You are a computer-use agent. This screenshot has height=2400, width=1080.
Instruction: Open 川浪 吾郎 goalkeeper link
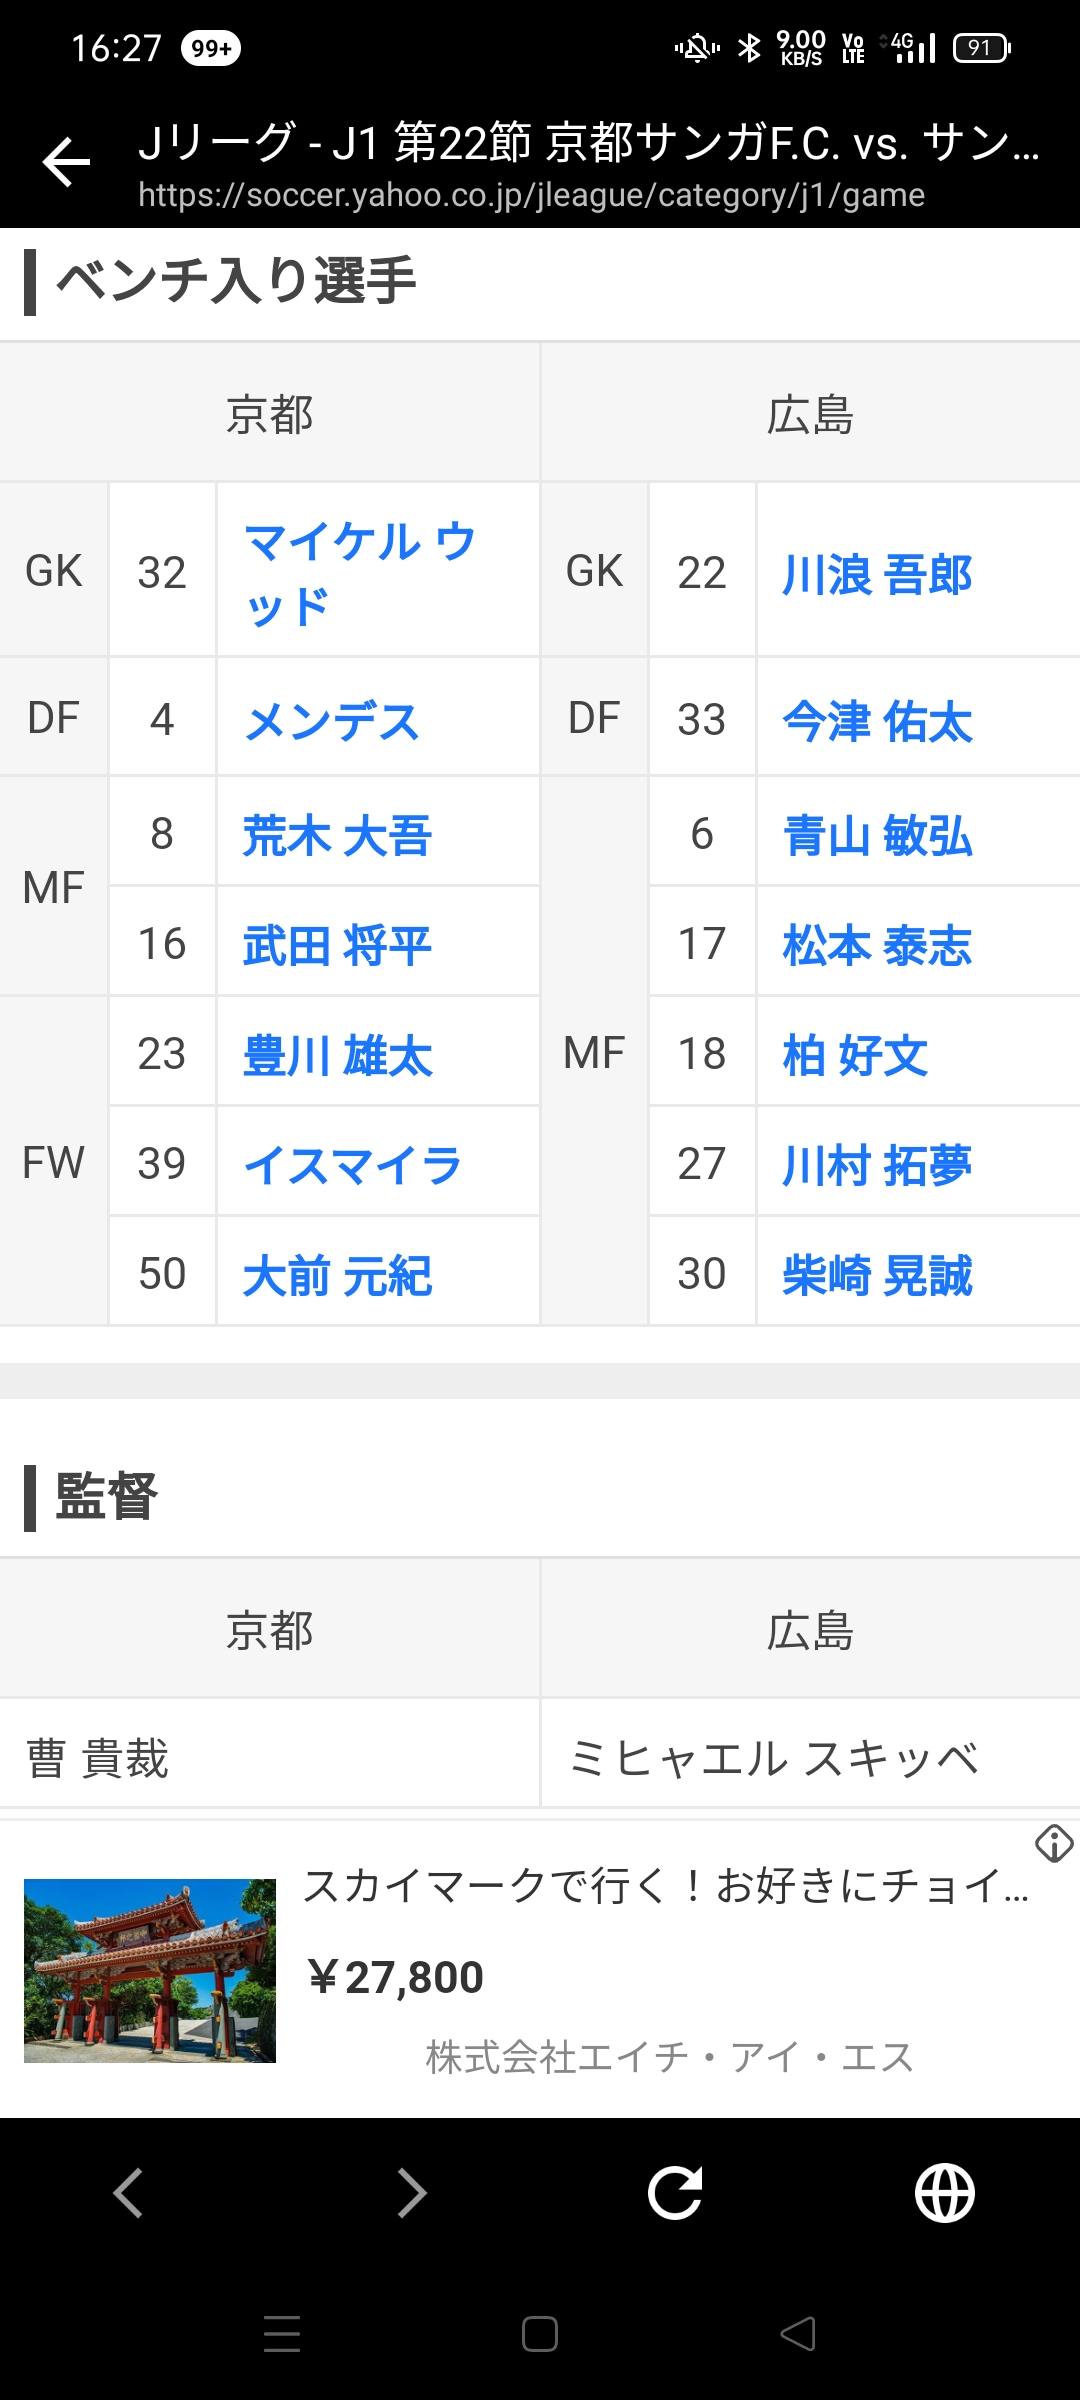877,574
